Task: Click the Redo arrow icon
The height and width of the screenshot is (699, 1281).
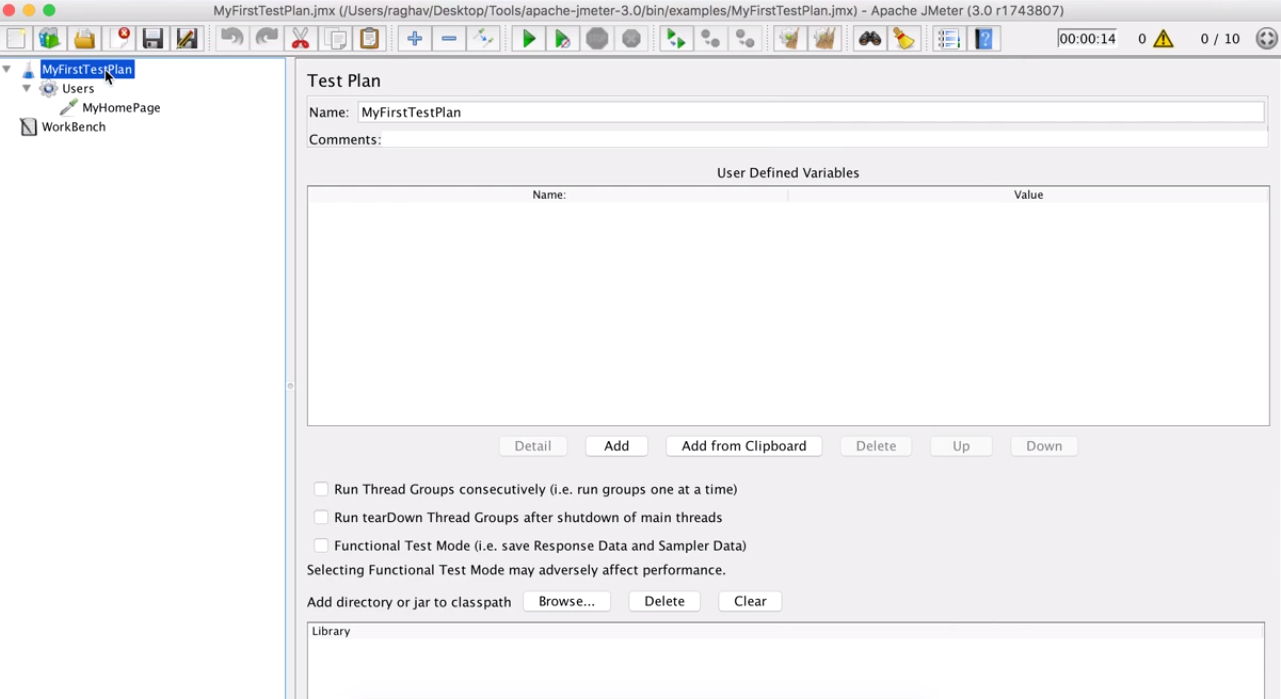Action: point(266,39)
